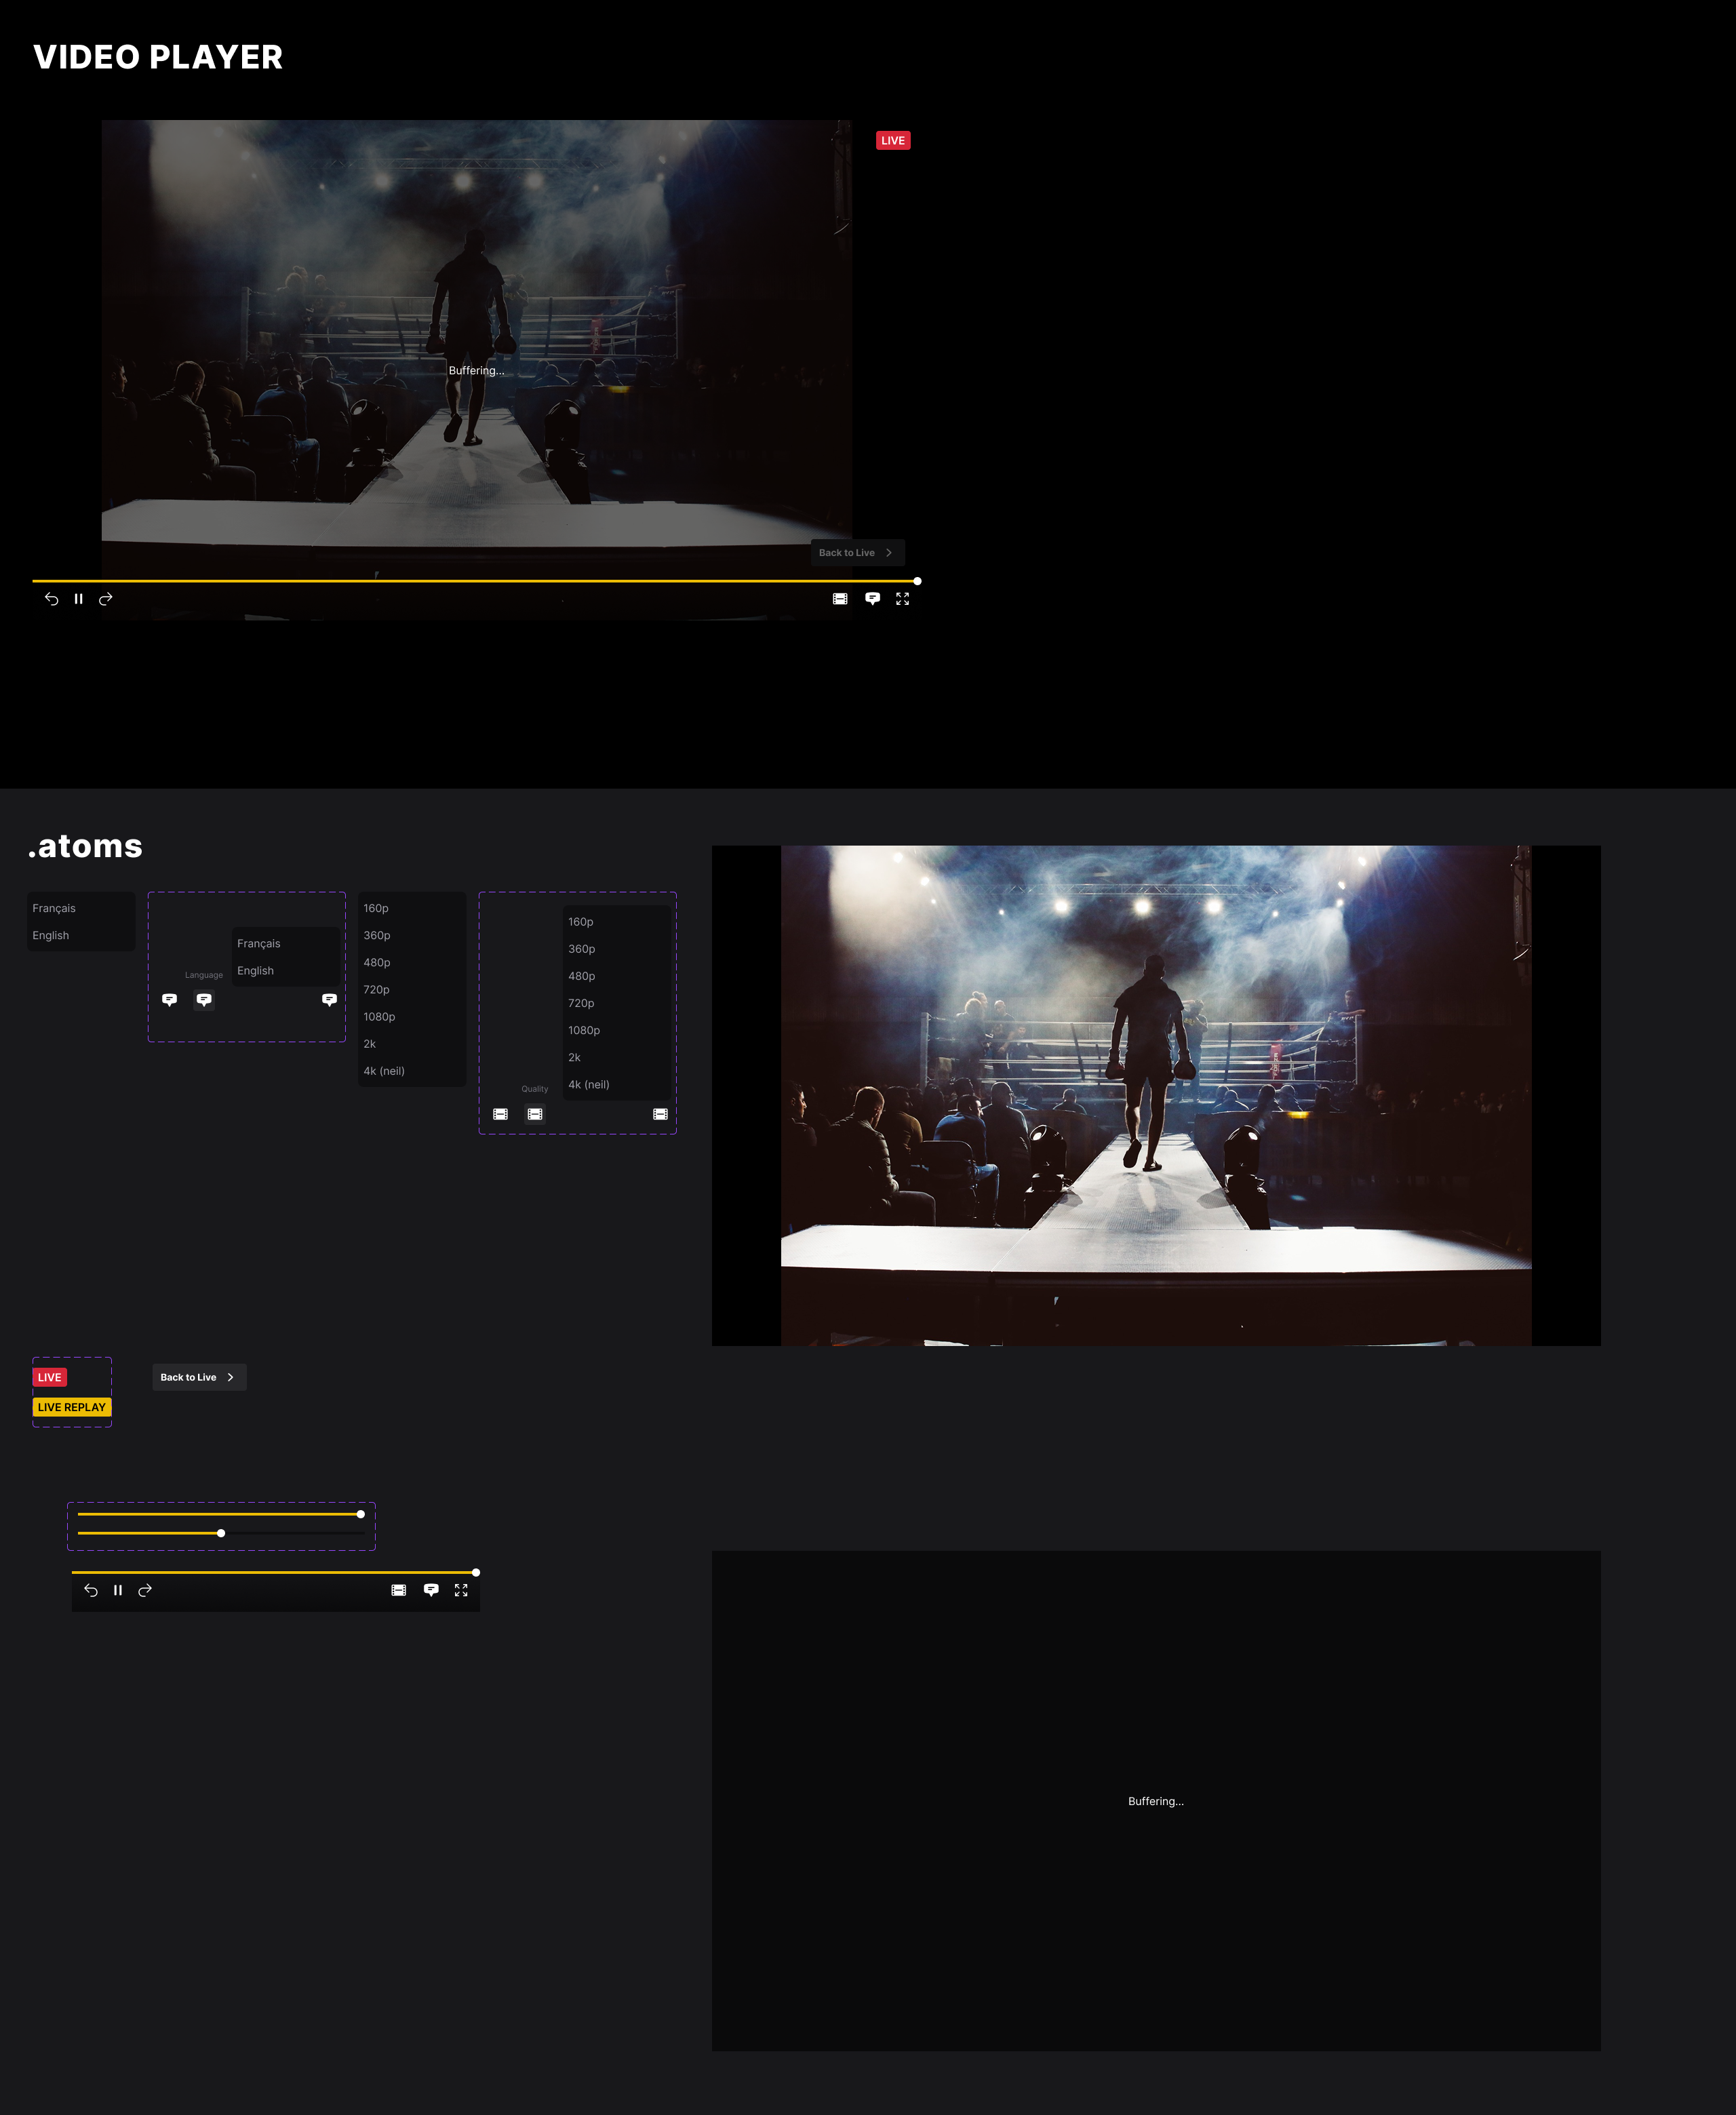The width and height of the screenshot is (1736, 2115).
Task: Click the Back to Live button on the video
Action: pos(857,553)
